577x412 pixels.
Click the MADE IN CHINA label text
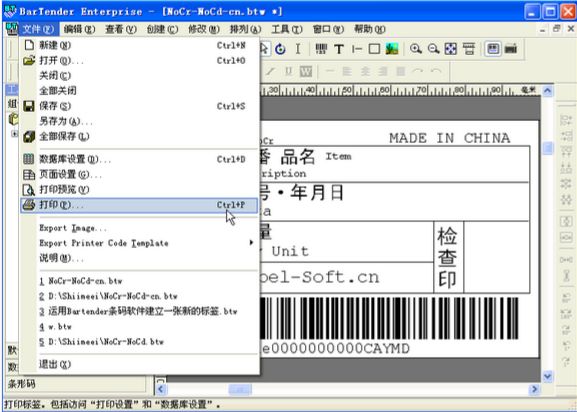[450, 138]
